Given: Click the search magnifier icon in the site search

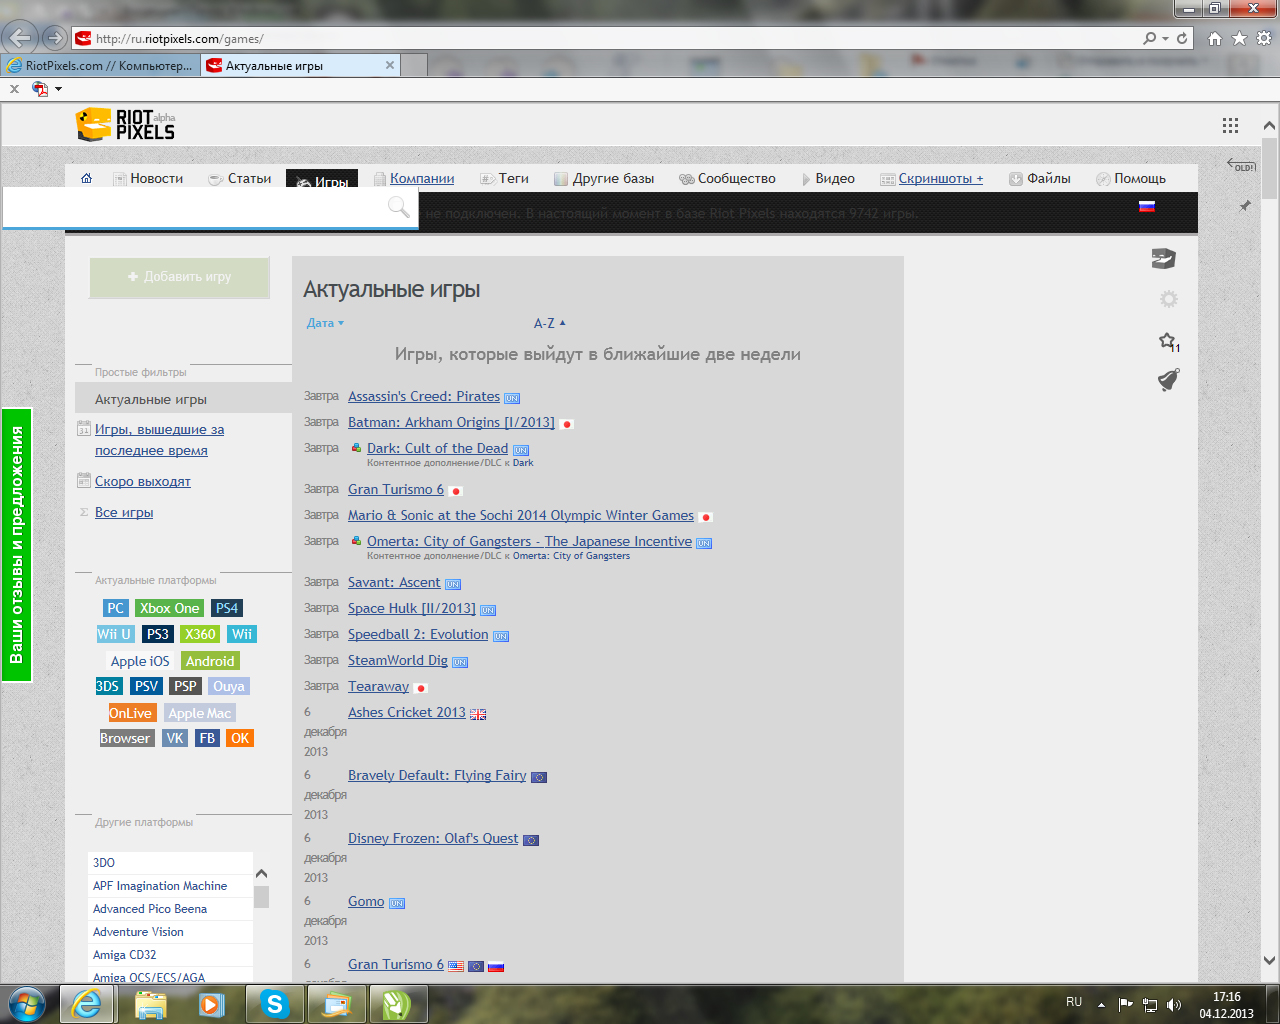Looking at the screenshot, I should tap(398, 206).
